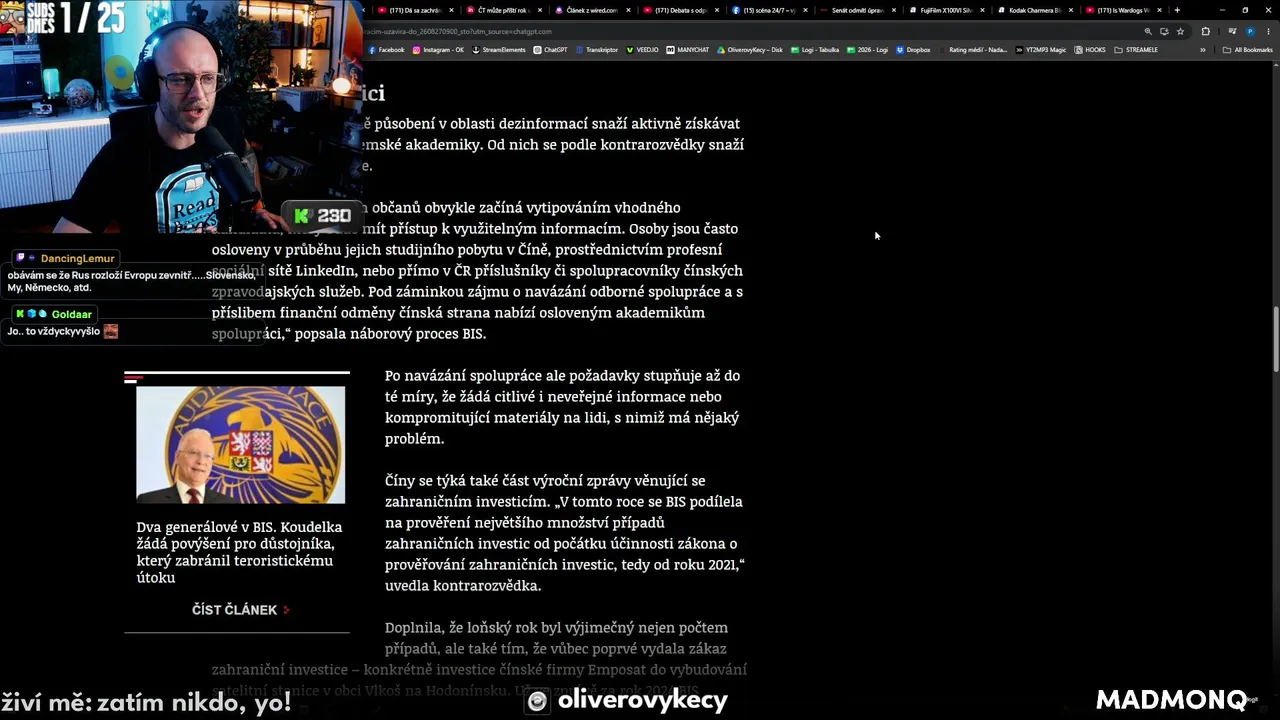Image resolution: width=1280 pixels, height=720 pixels.
Task: Open the StreamElements bookmark
Action: pyautogui.click(x=499, y=50)
